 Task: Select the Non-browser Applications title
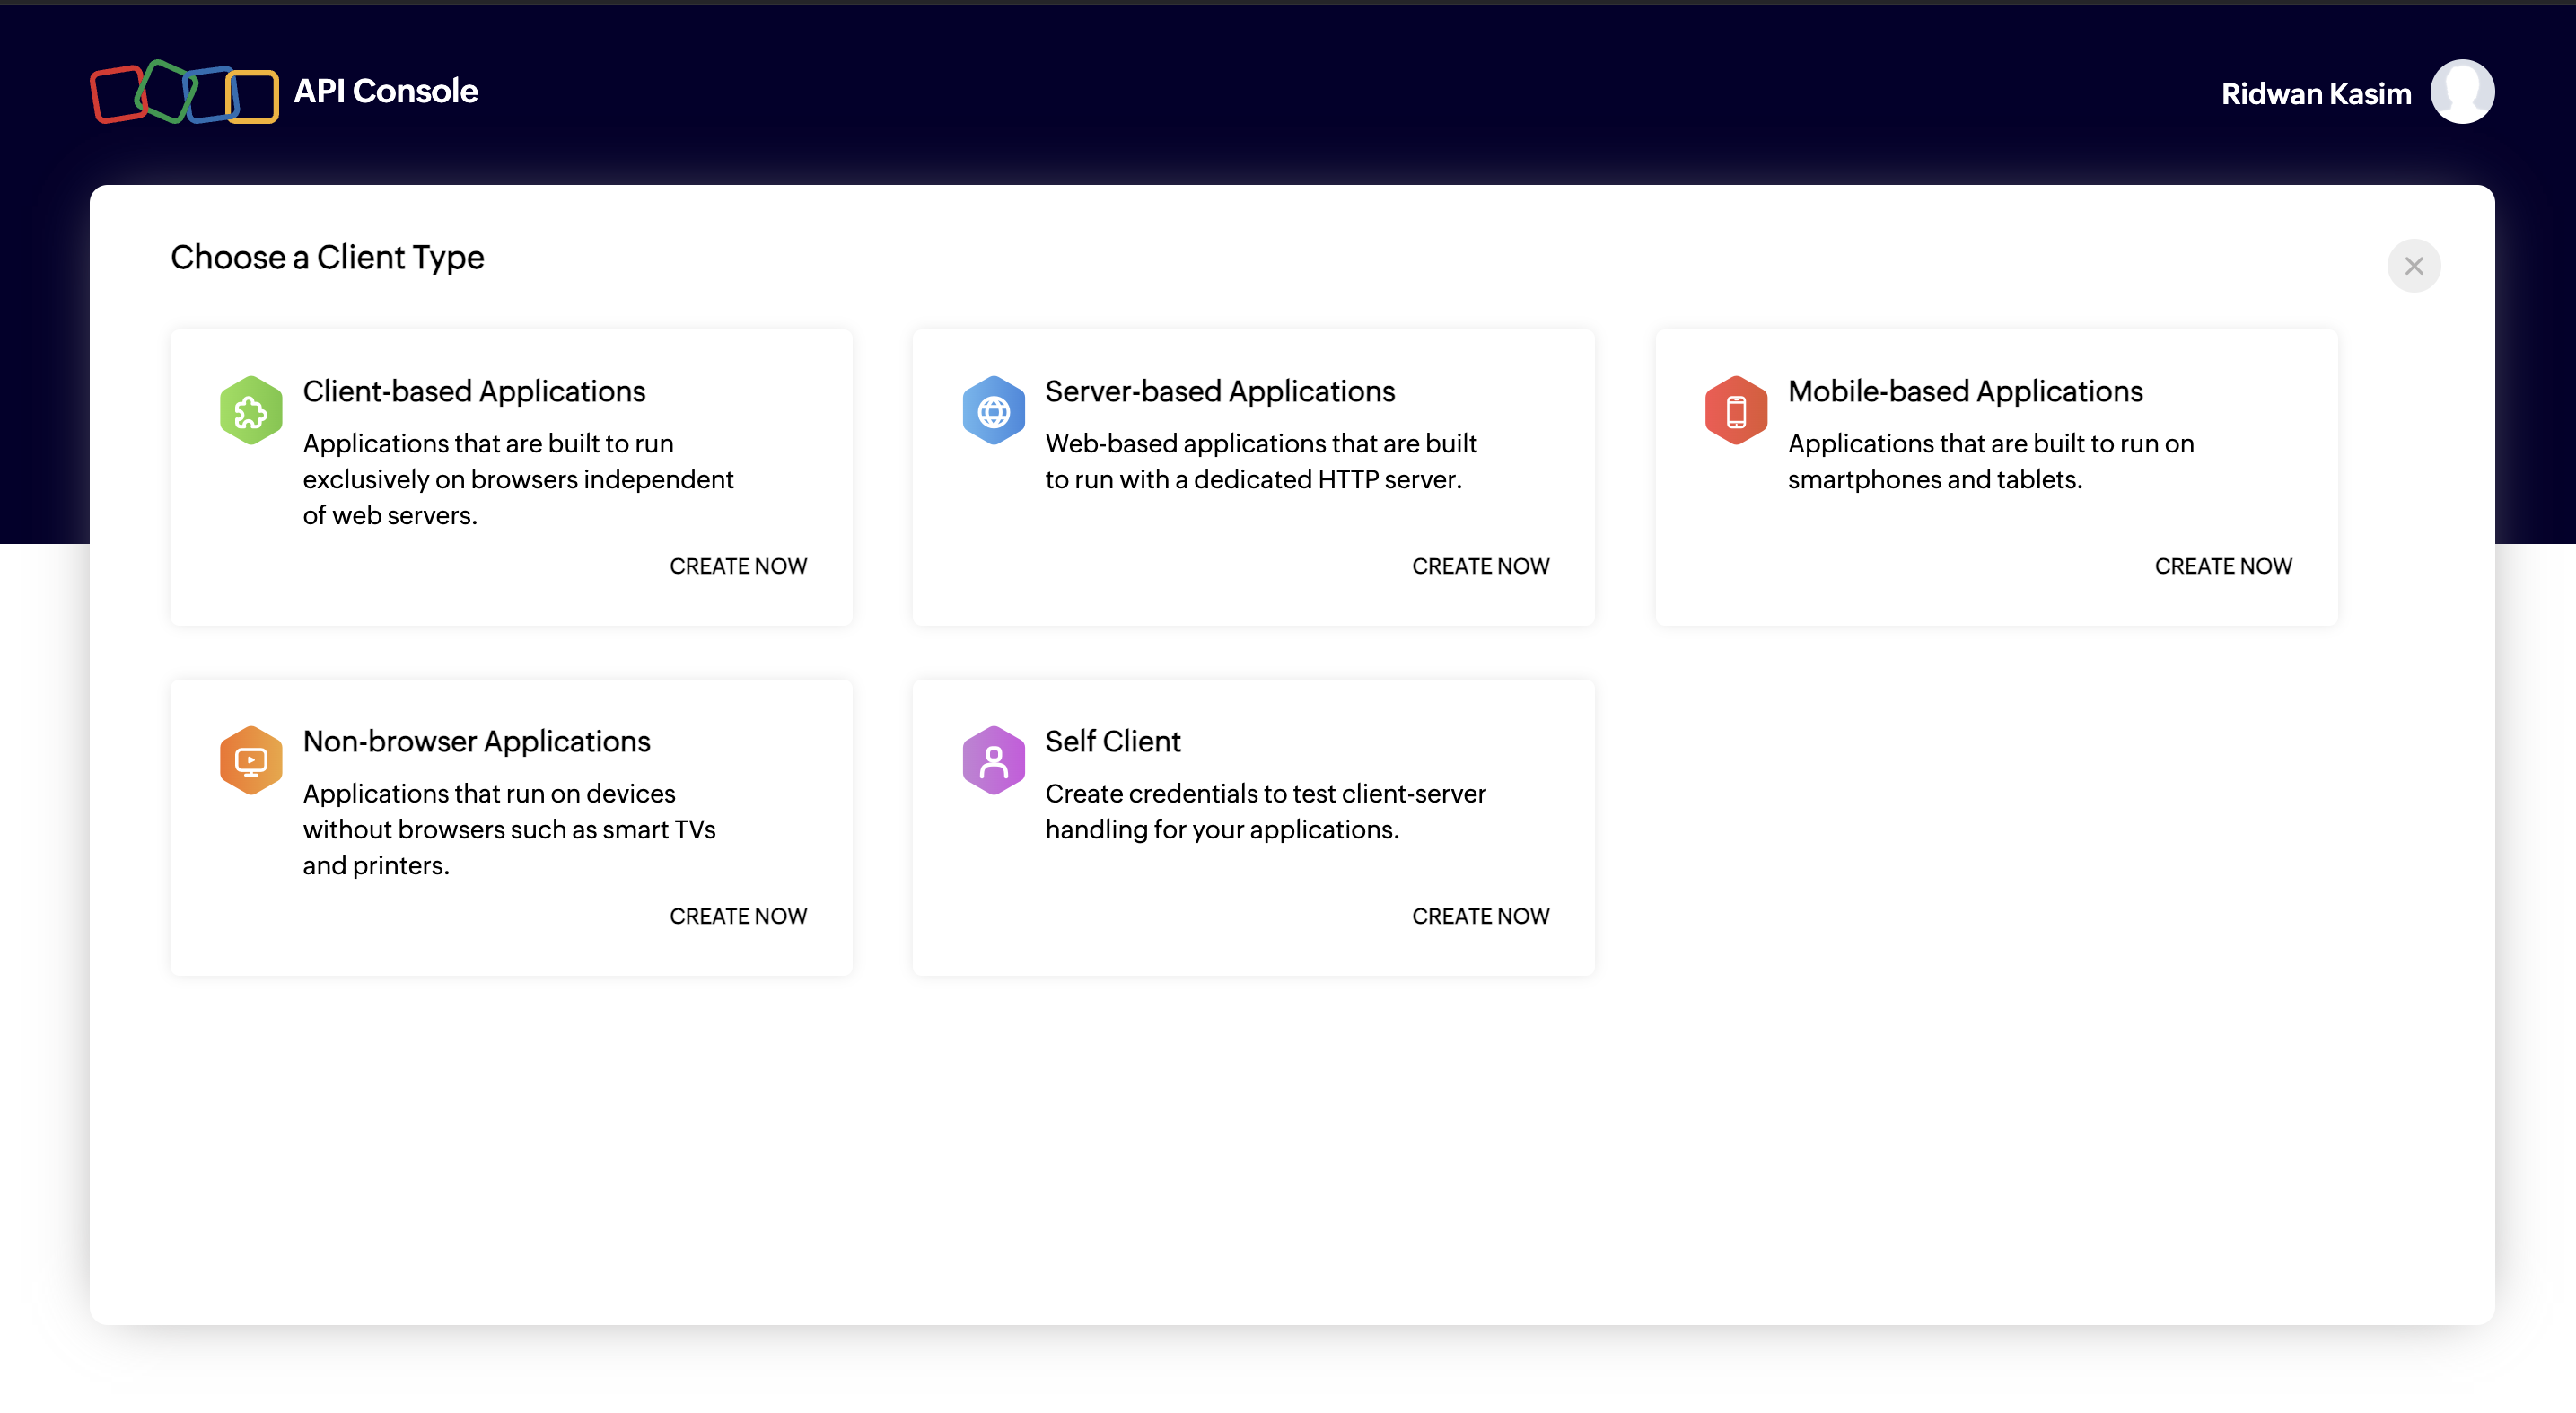476,741
